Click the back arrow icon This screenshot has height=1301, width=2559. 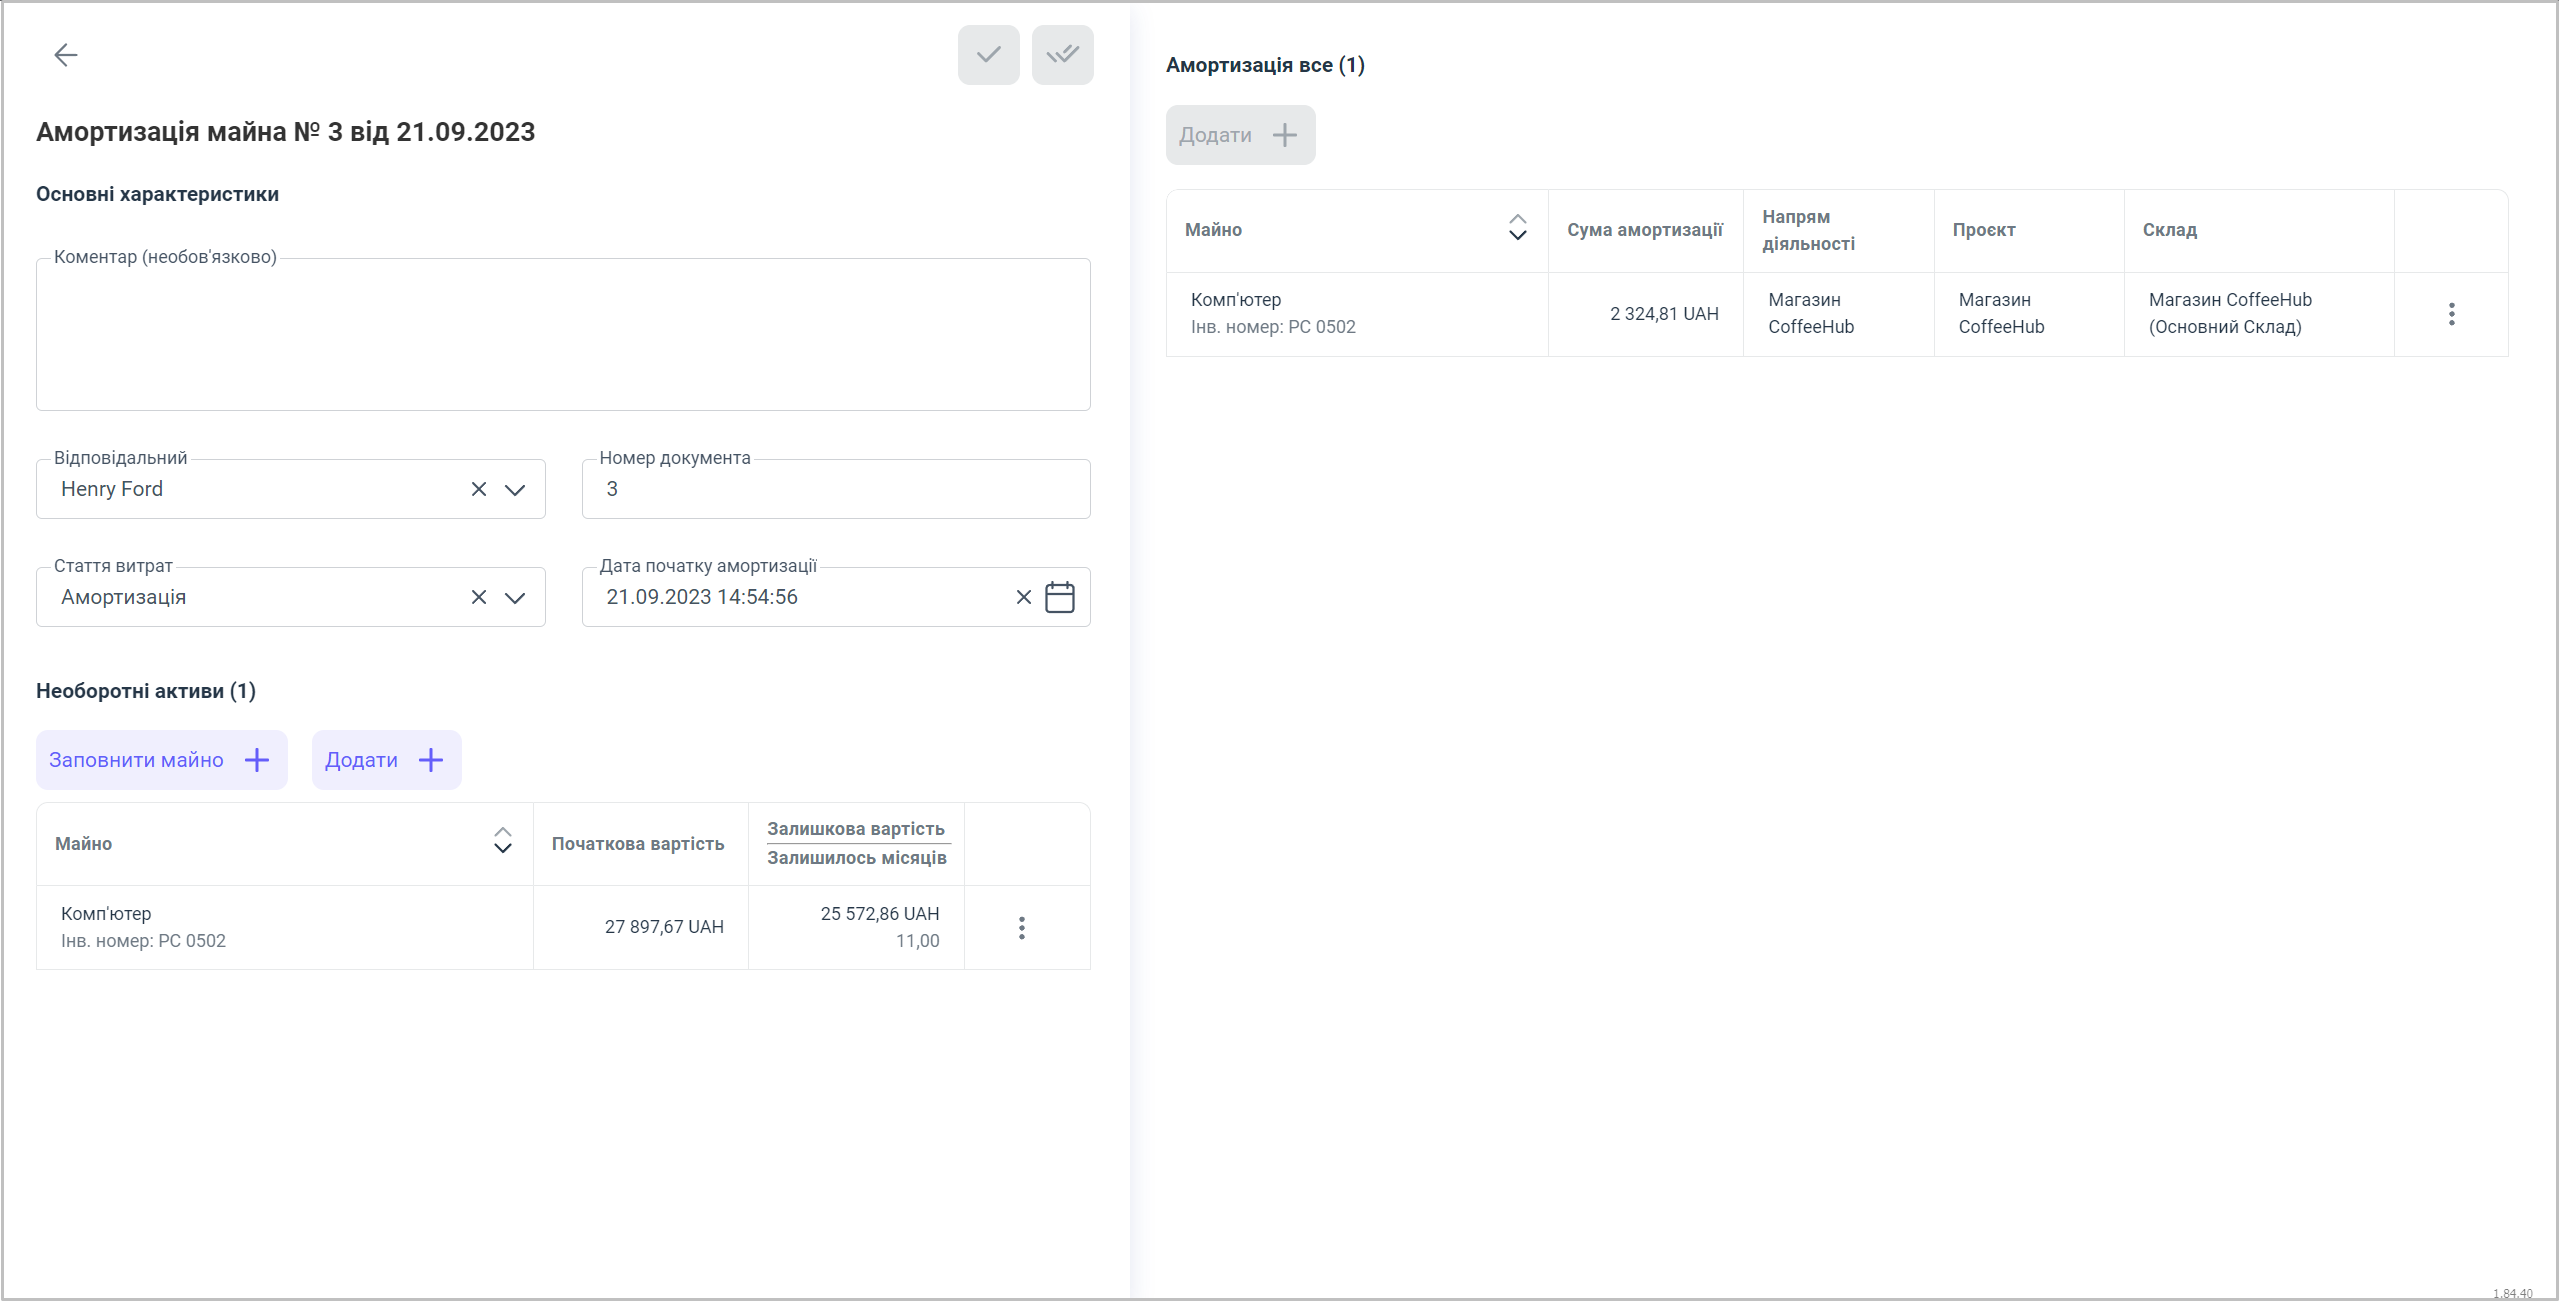point(66,55)
